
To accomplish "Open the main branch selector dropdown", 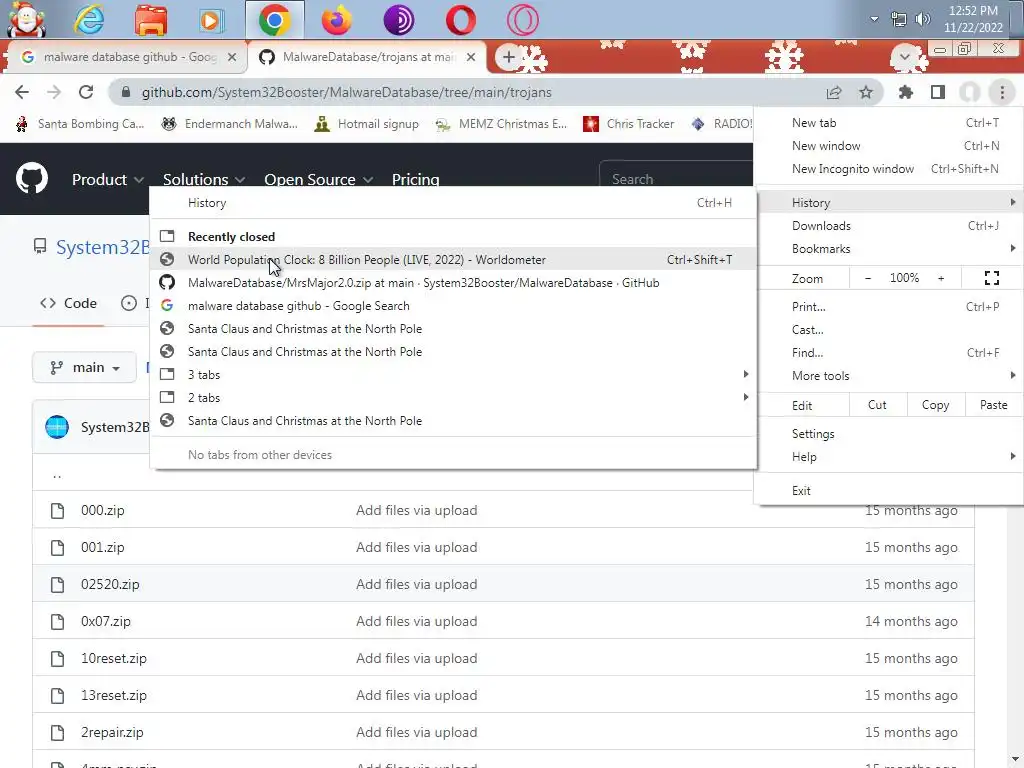I will (84, 368).
